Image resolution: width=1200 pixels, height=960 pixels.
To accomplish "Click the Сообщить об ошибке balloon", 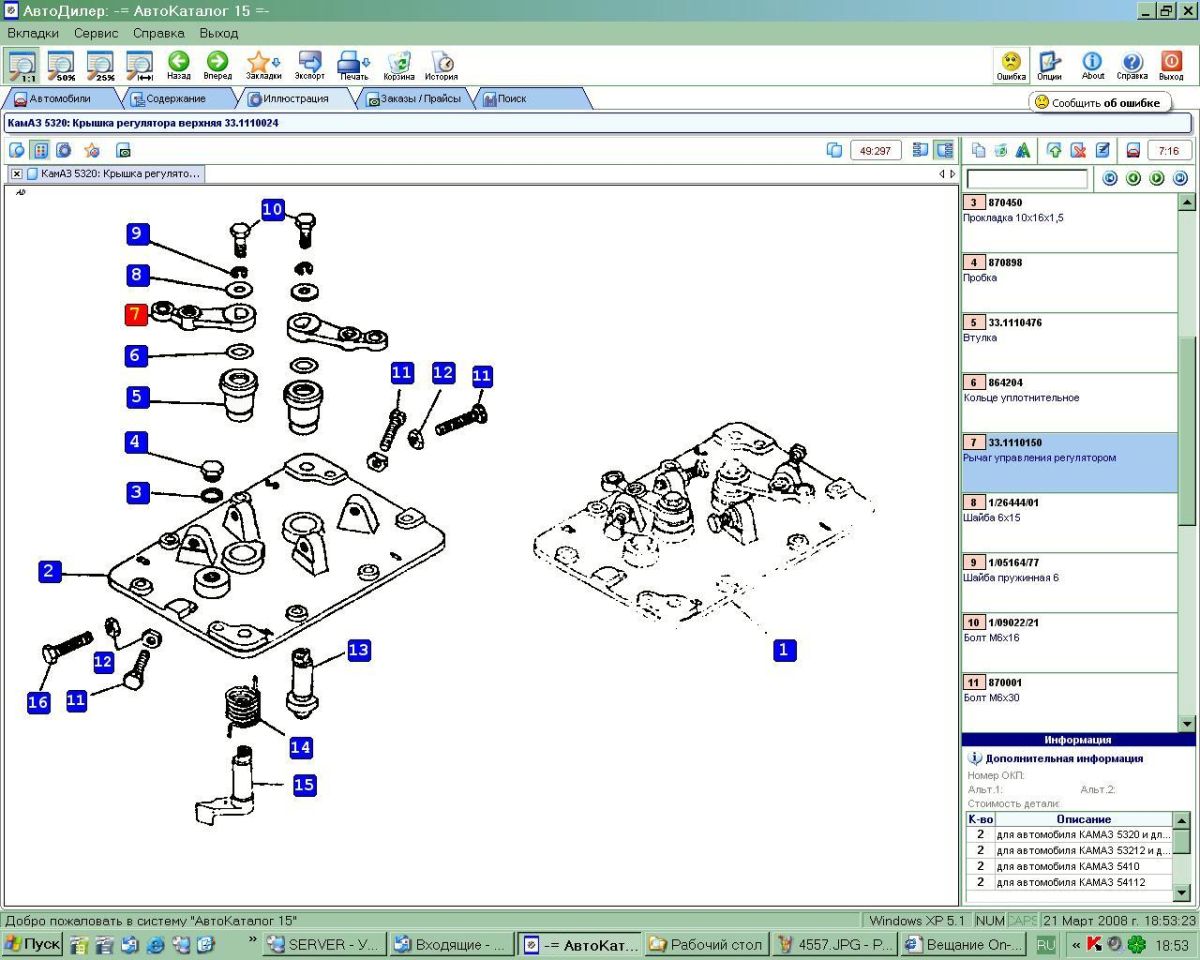I will point(1098,102).
